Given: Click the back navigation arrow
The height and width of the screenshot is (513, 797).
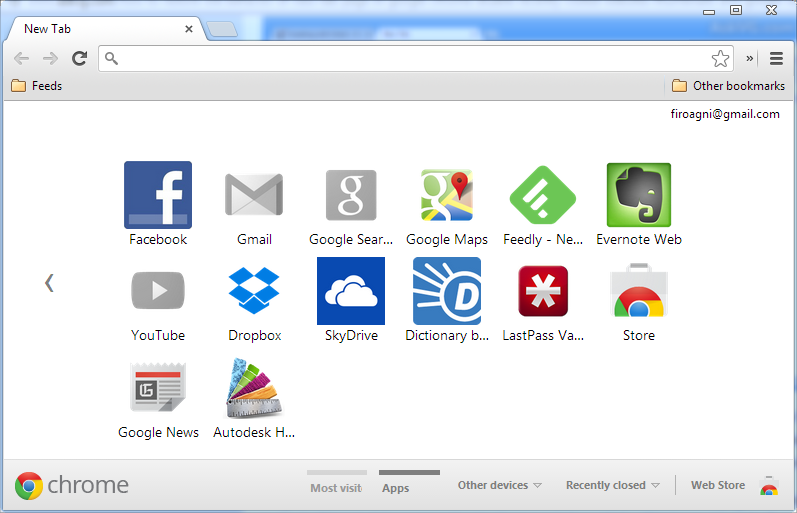Looking at the screenshot, I should click(21, 58).
